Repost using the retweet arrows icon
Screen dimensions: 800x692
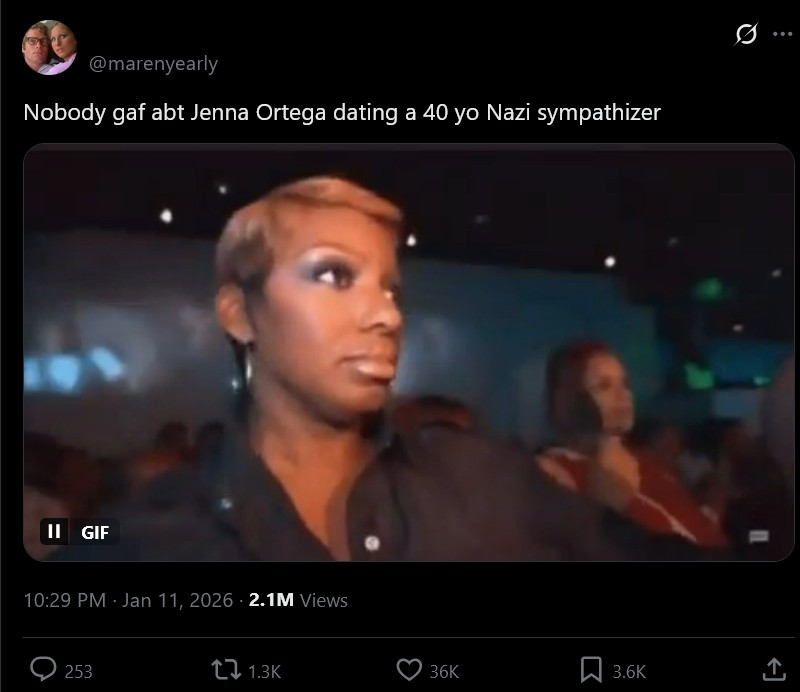pyautogui.click(x=226, y=670)
